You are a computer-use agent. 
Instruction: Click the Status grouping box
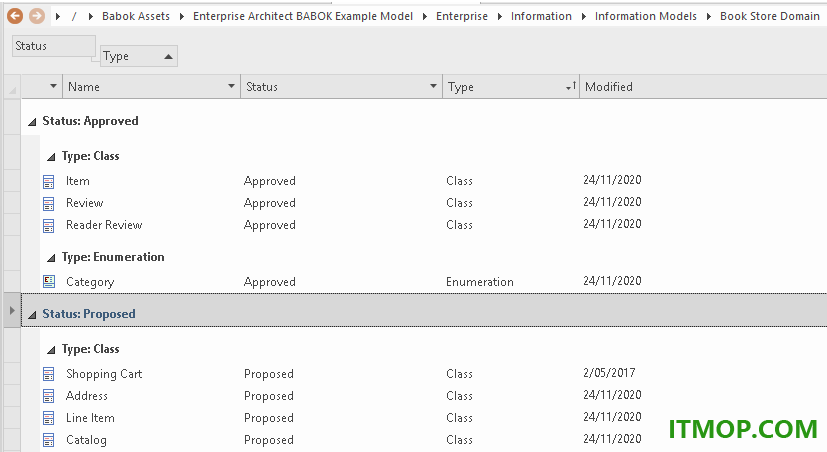pos(54,46)
